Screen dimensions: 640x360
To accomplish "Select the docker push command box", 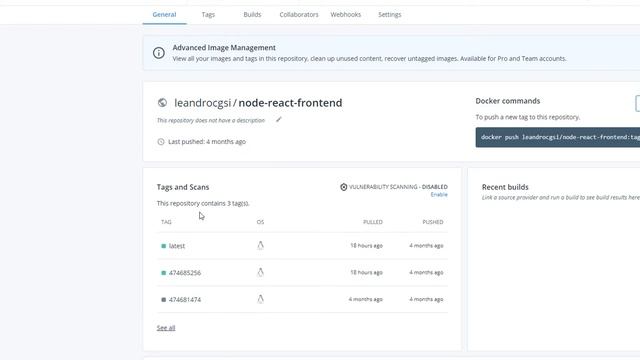I will [x=558, y=137].
